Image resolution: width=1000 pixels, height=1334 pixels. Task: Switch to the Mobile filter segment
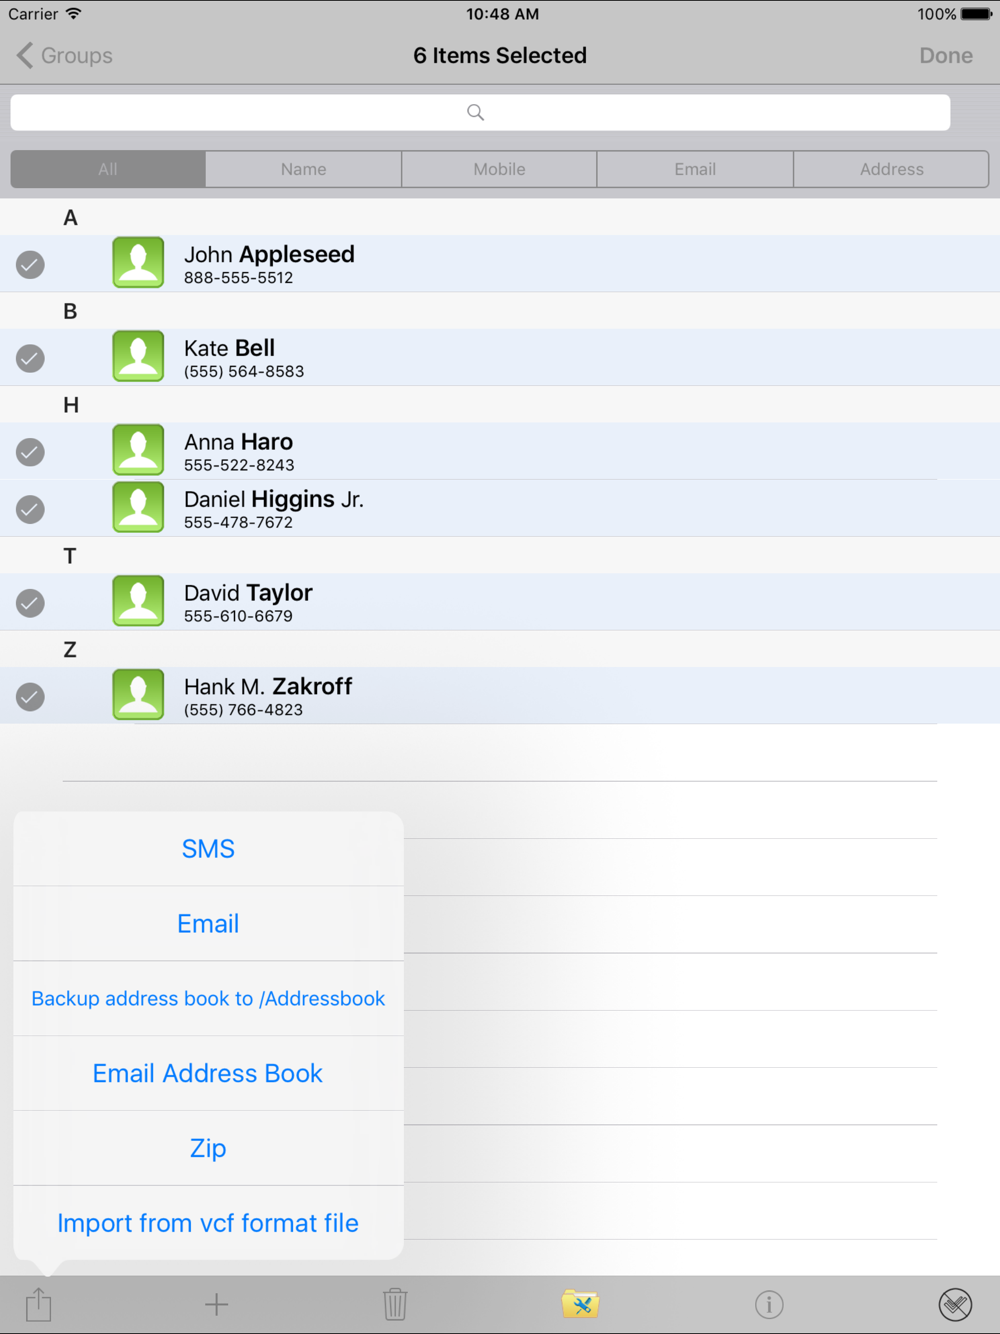[500, 169]
